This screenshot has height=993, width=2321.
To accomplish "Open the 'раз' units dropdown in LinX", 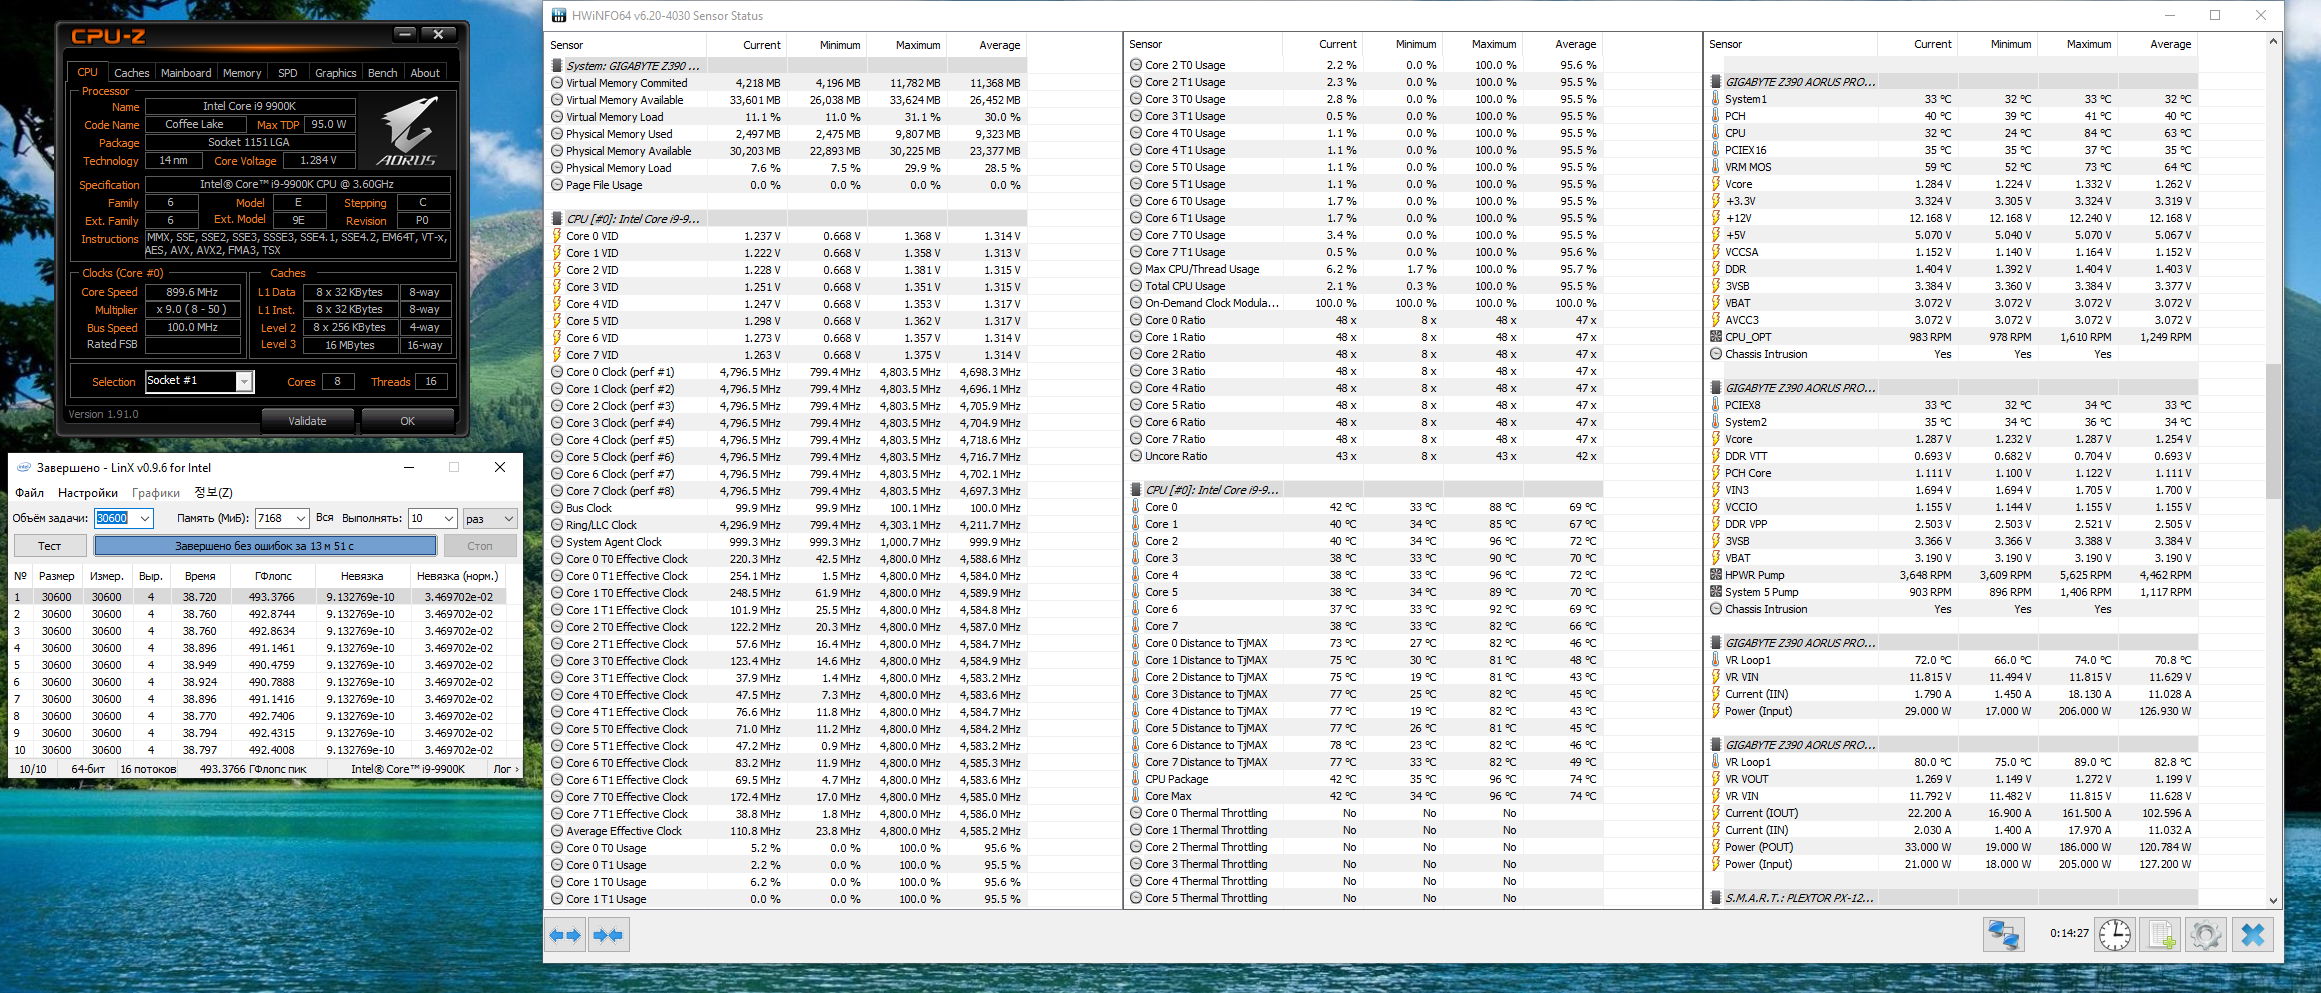I will pos(509,518).
